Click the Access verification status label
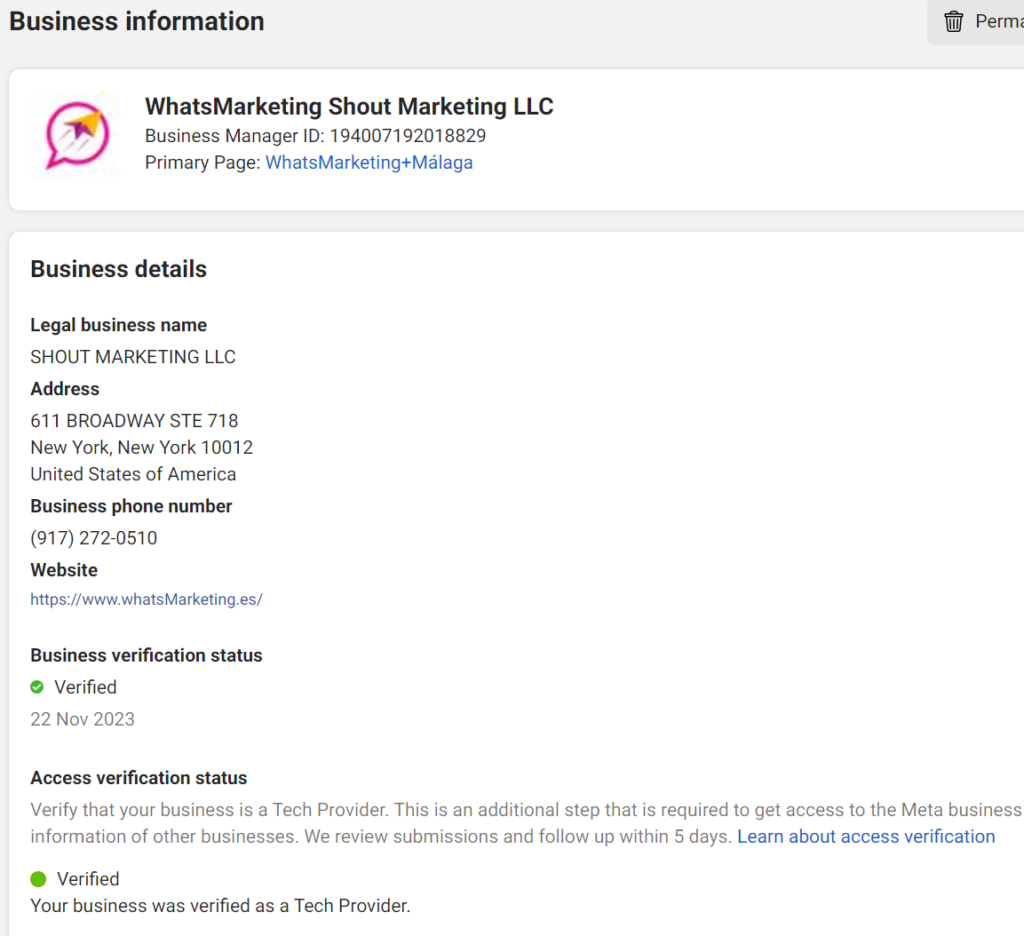The width and height of the screenshot is (1024, 936). click(139, 778)
